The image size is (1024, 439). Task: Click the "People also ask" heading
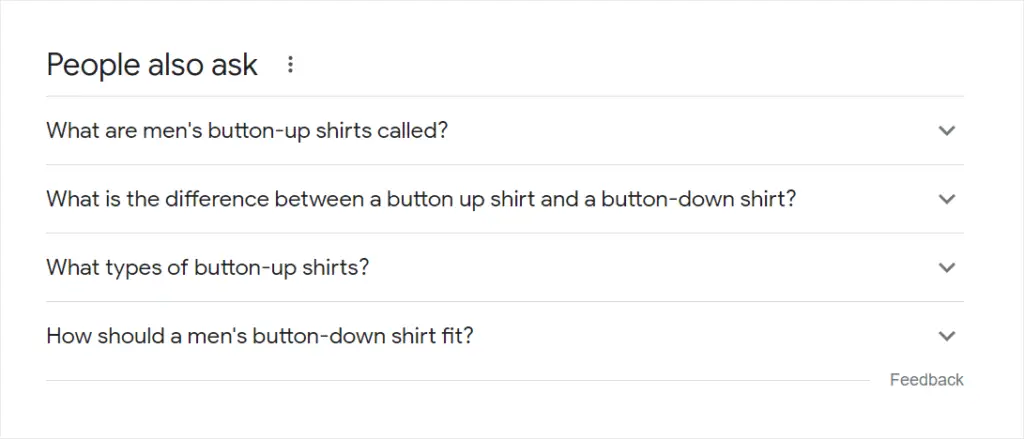coord(152,65)
